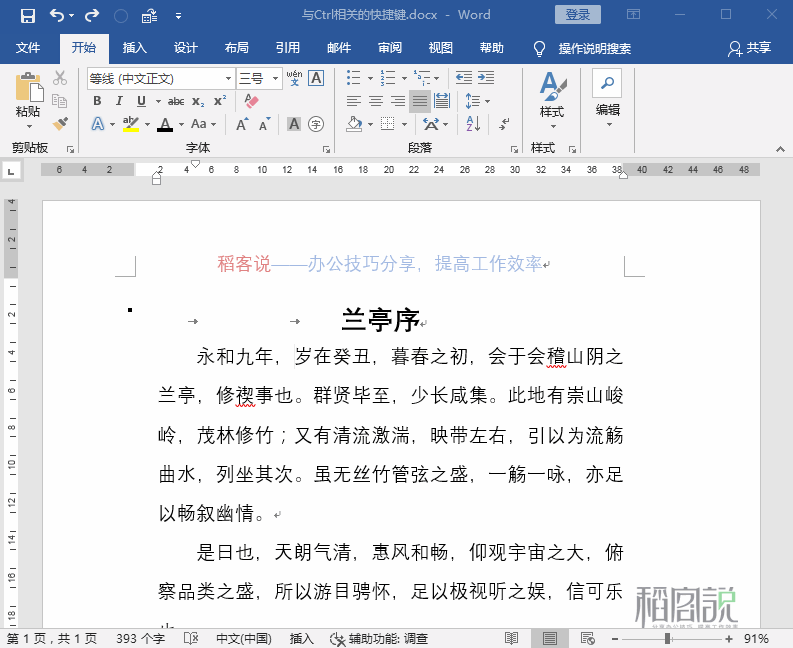Click the 登录 sign-in button
This screenshot has width=793, height=648.
(x=578, y=15)
